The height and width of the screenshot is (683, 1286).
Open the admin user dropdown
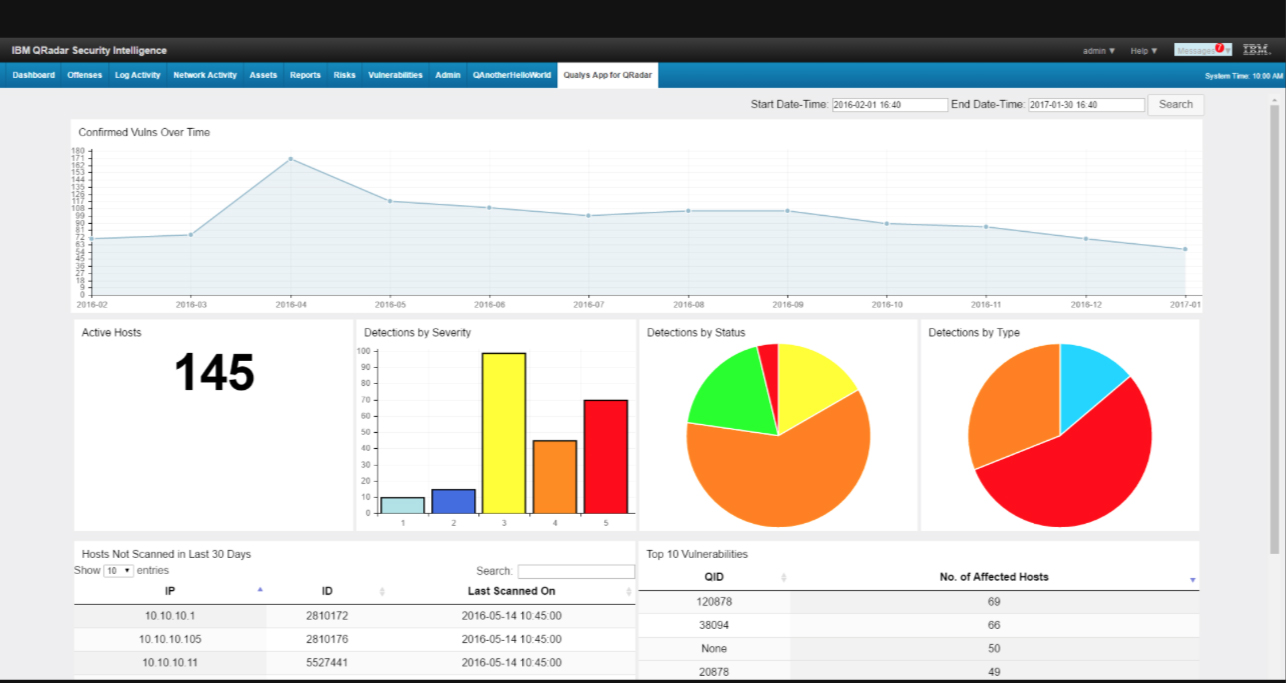(x=1099, y=51)
